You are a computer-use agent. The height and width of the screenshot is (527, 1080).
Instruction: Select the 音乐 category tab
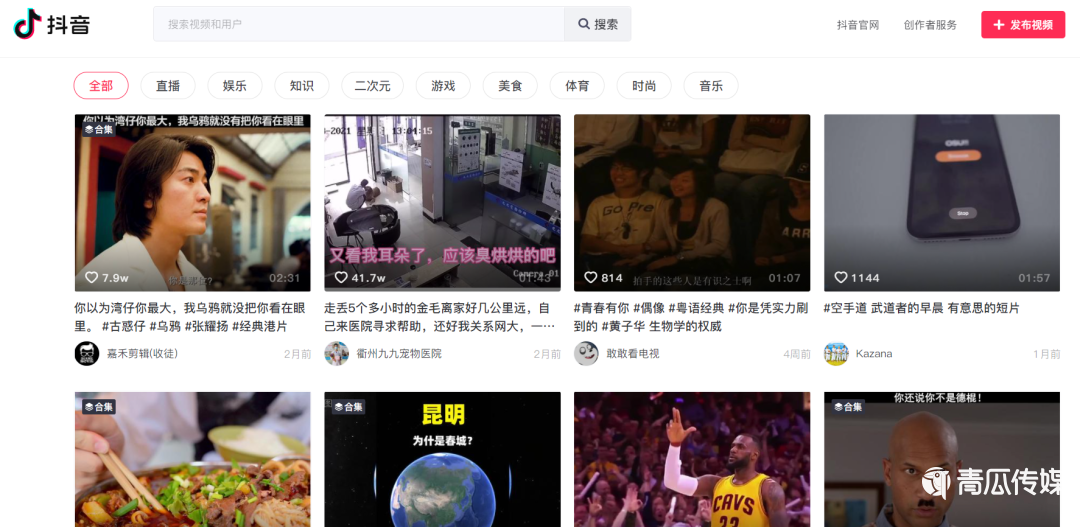711,86
